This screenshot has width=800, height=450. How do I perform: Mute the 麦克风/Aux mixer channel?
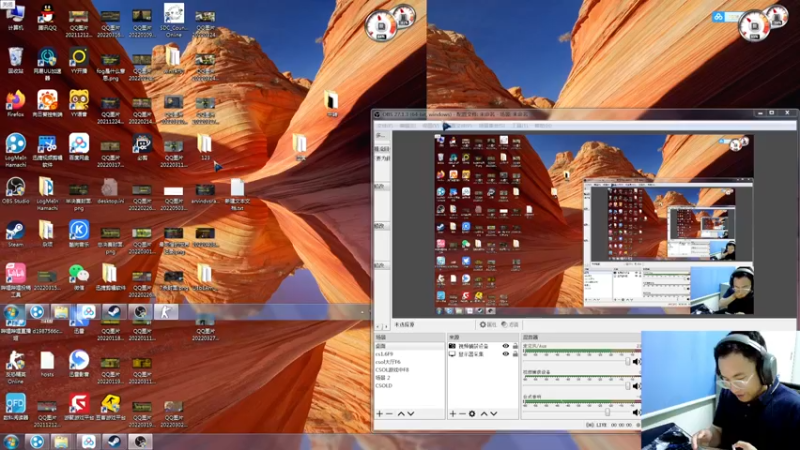[x=636, y=361]
